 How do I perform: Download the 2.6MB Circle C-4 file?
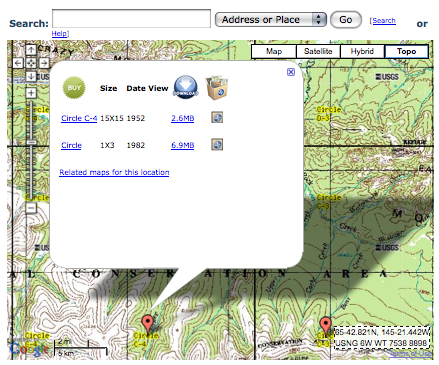[183, 118]
